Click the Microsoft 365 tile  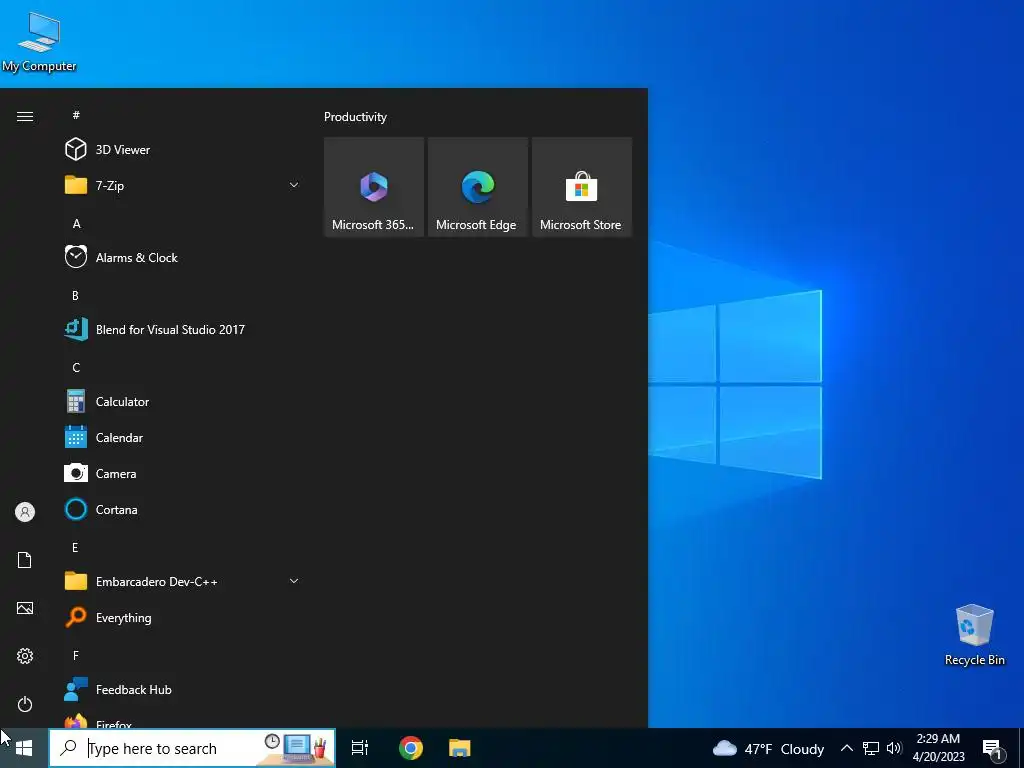[x=374, y=187]
